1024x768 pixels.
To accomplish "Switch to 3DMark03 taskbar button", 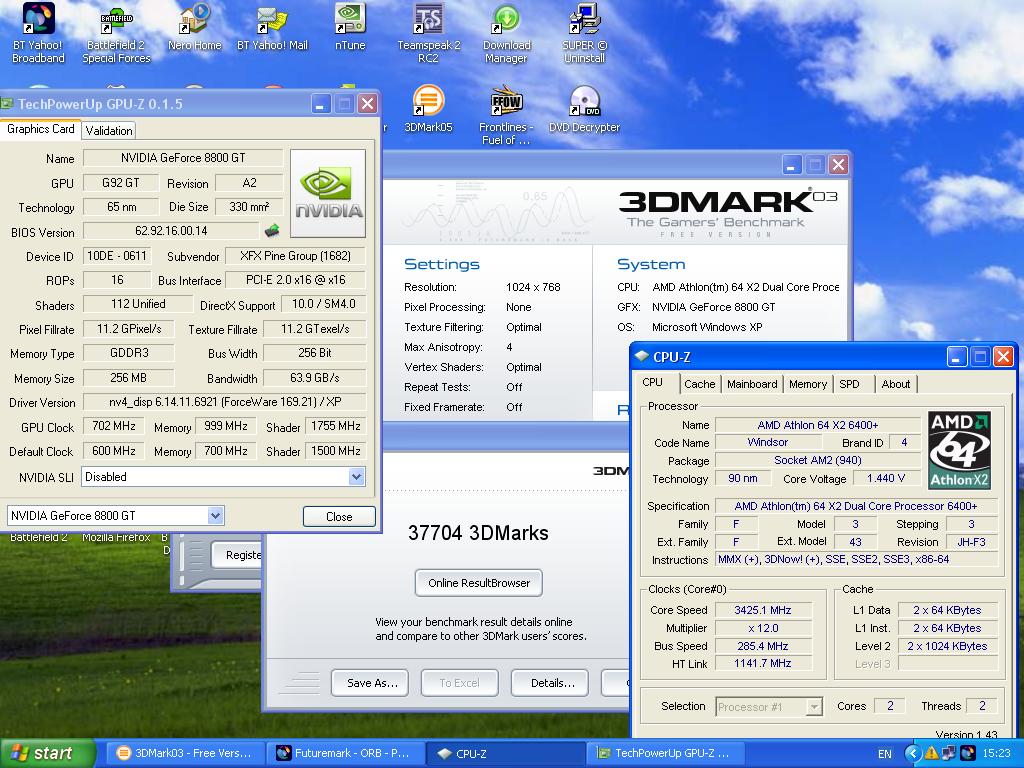I will pyautogui.click(x=184, y=753).
